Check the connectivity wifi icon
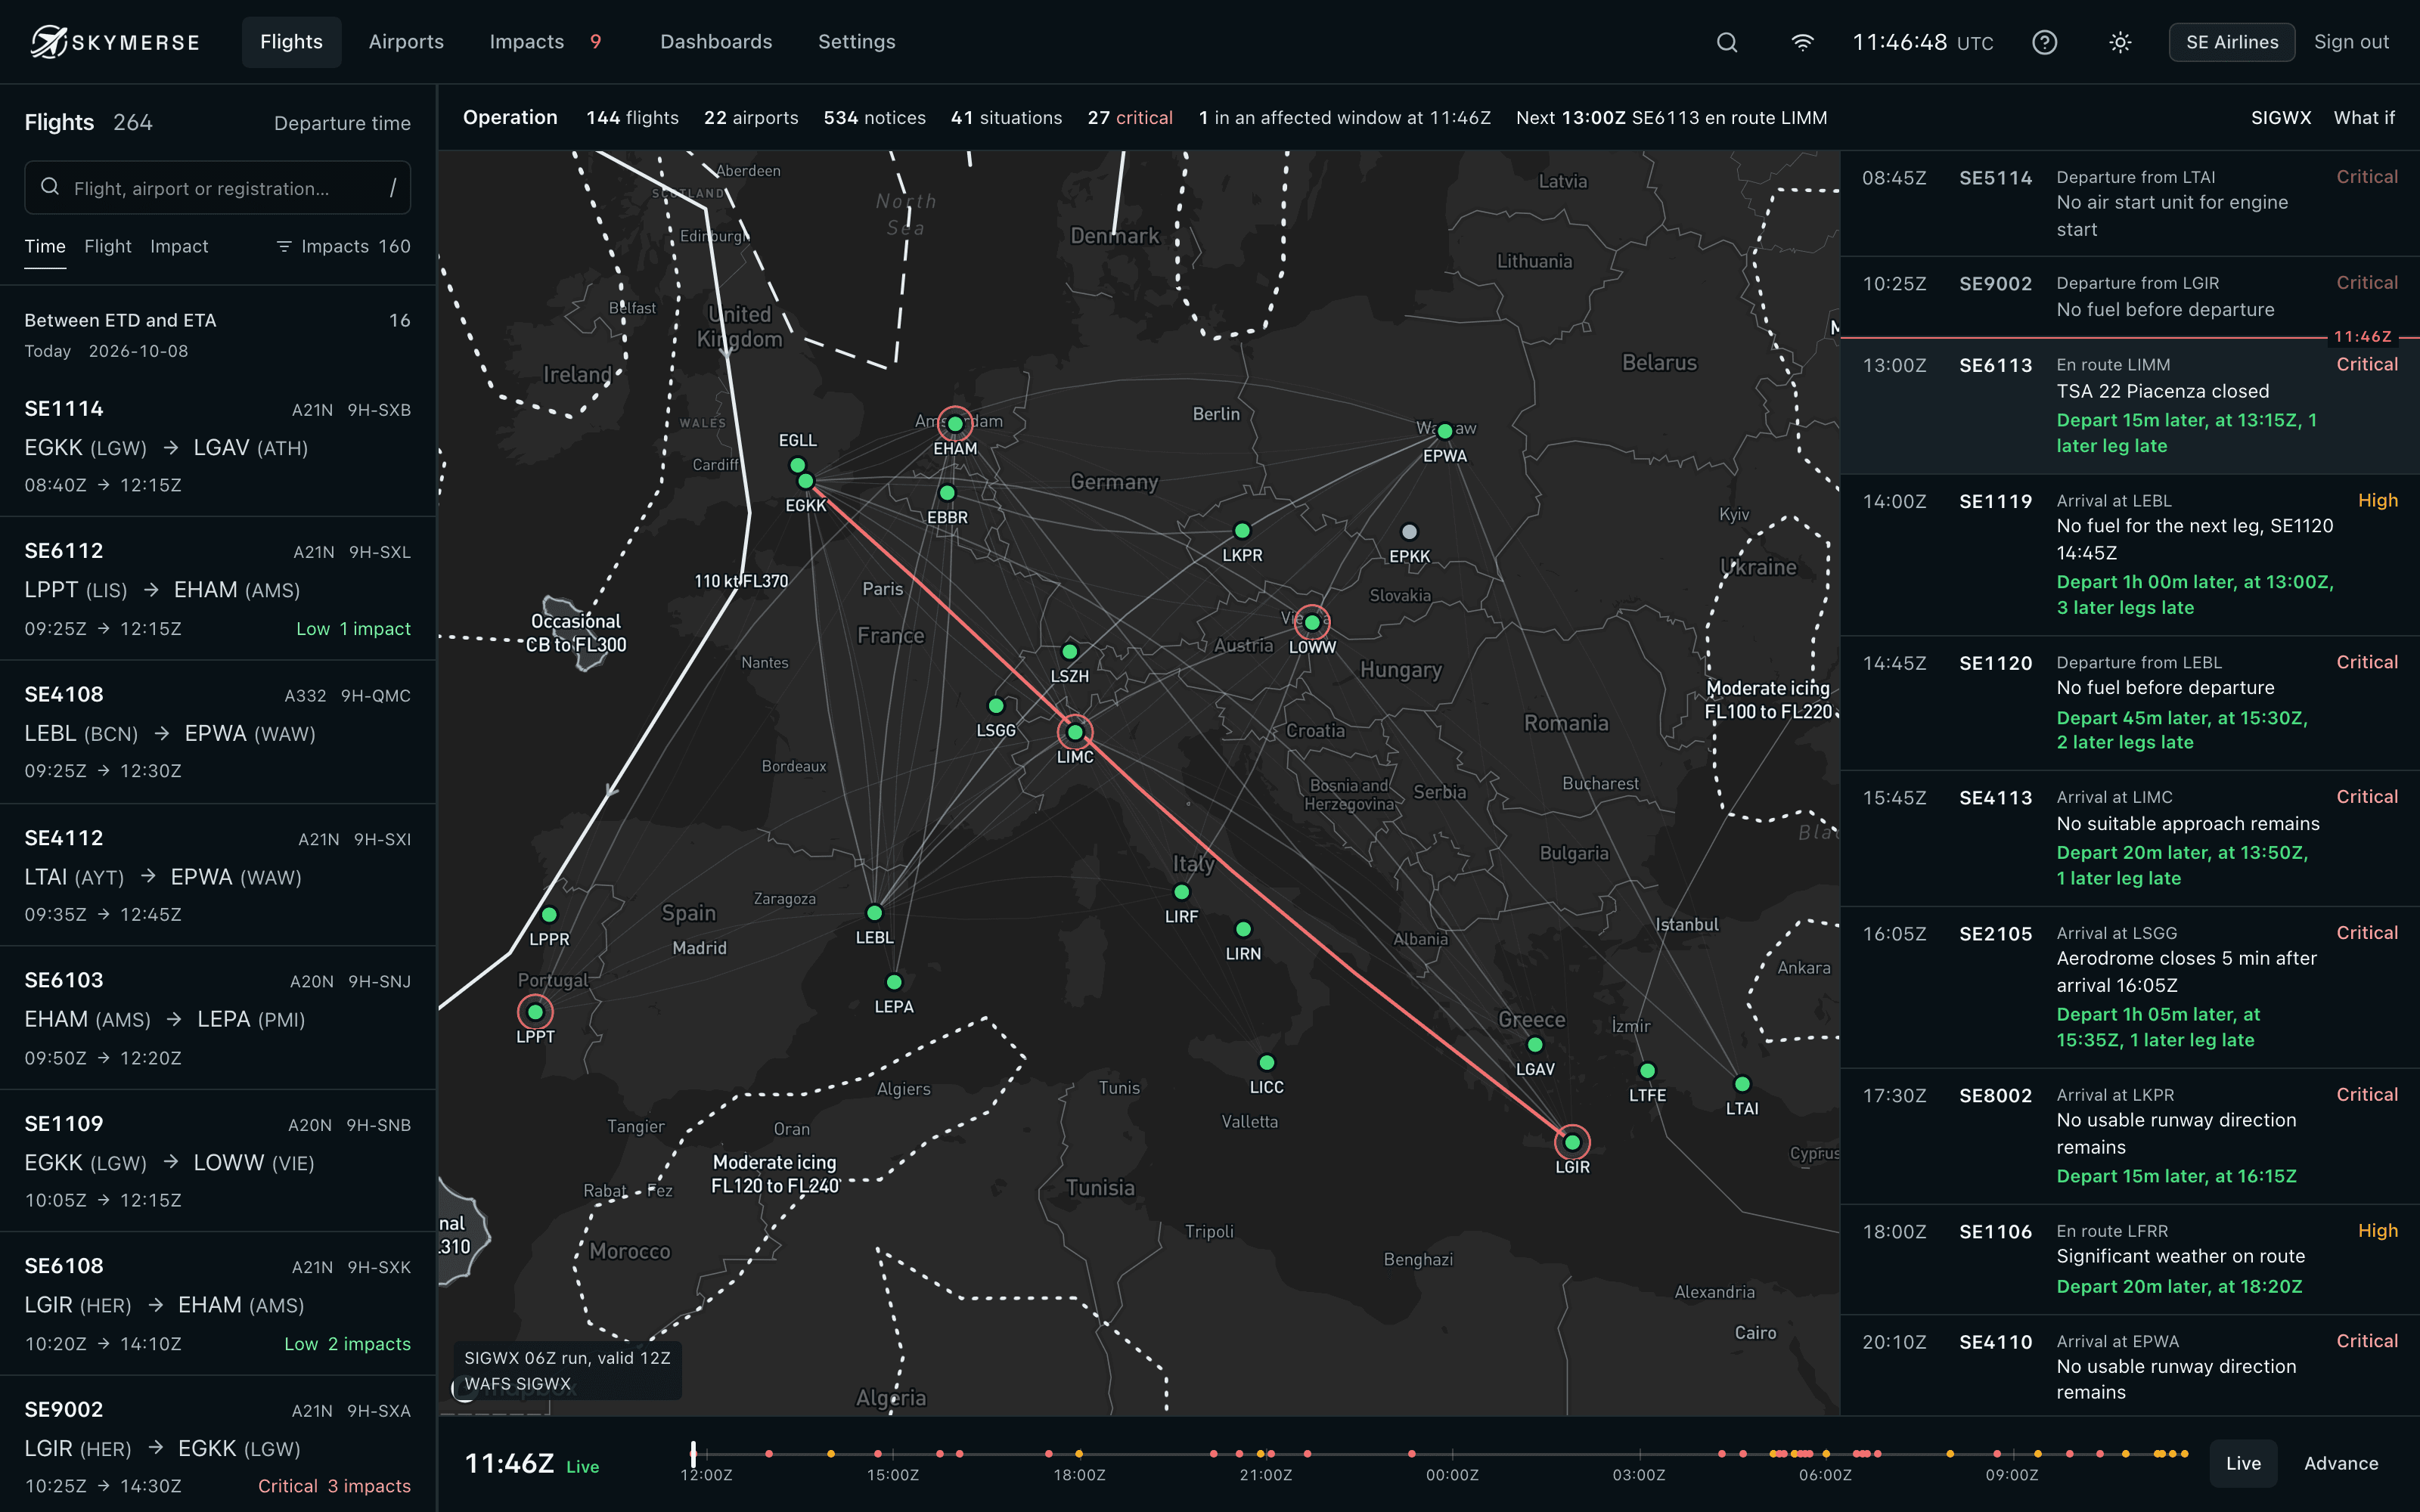This screenshot has height=1512, width=2420. tap(1802, 42)
